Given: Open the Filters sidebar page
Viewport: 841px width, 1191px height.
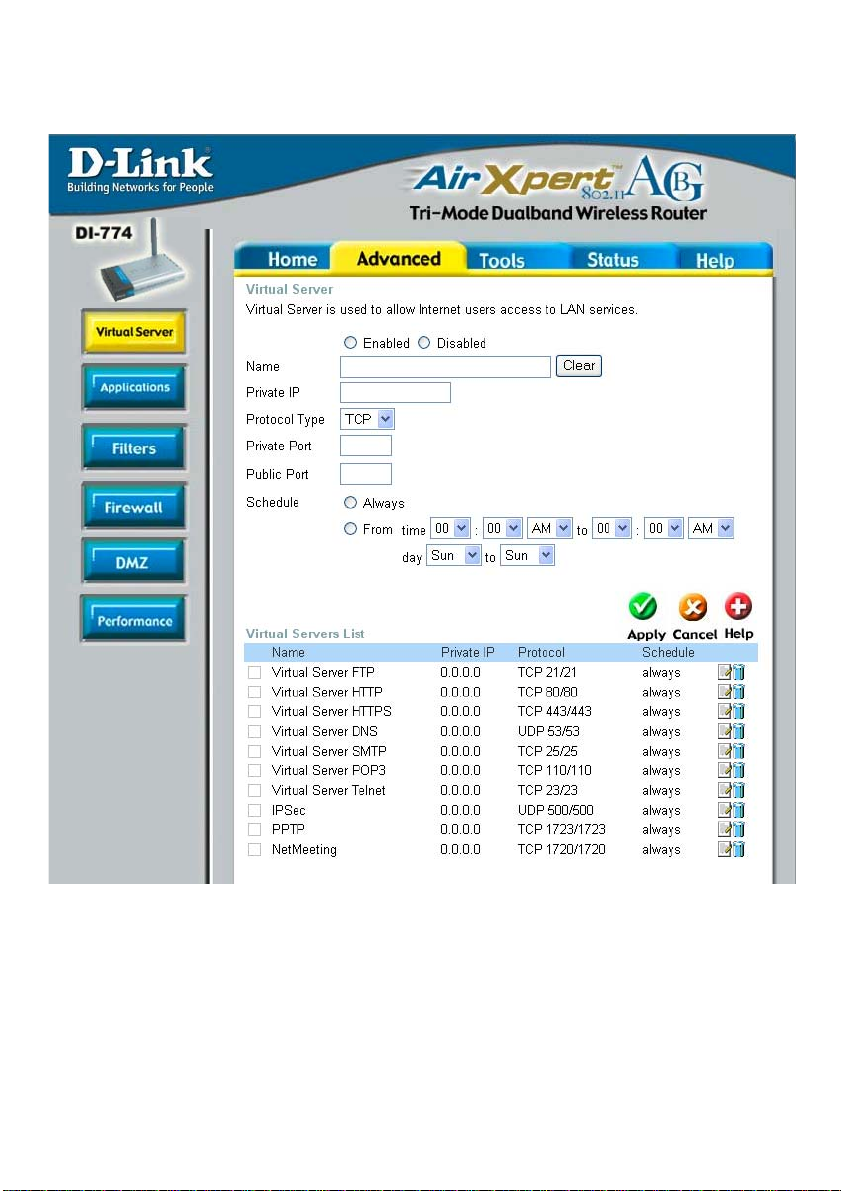Looking at the screenshot, I should tap(134, 448).
